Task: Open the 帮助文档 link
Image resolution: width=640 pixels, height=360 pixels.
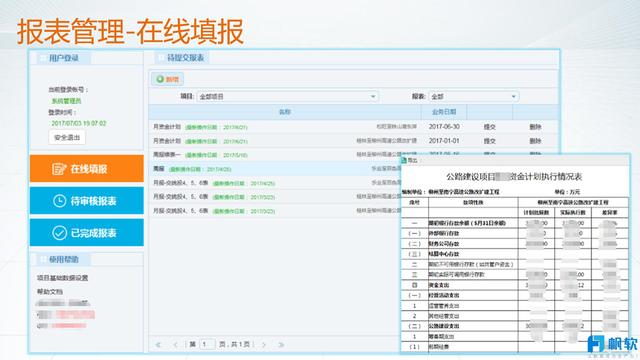Action: (x=50, y=291)
